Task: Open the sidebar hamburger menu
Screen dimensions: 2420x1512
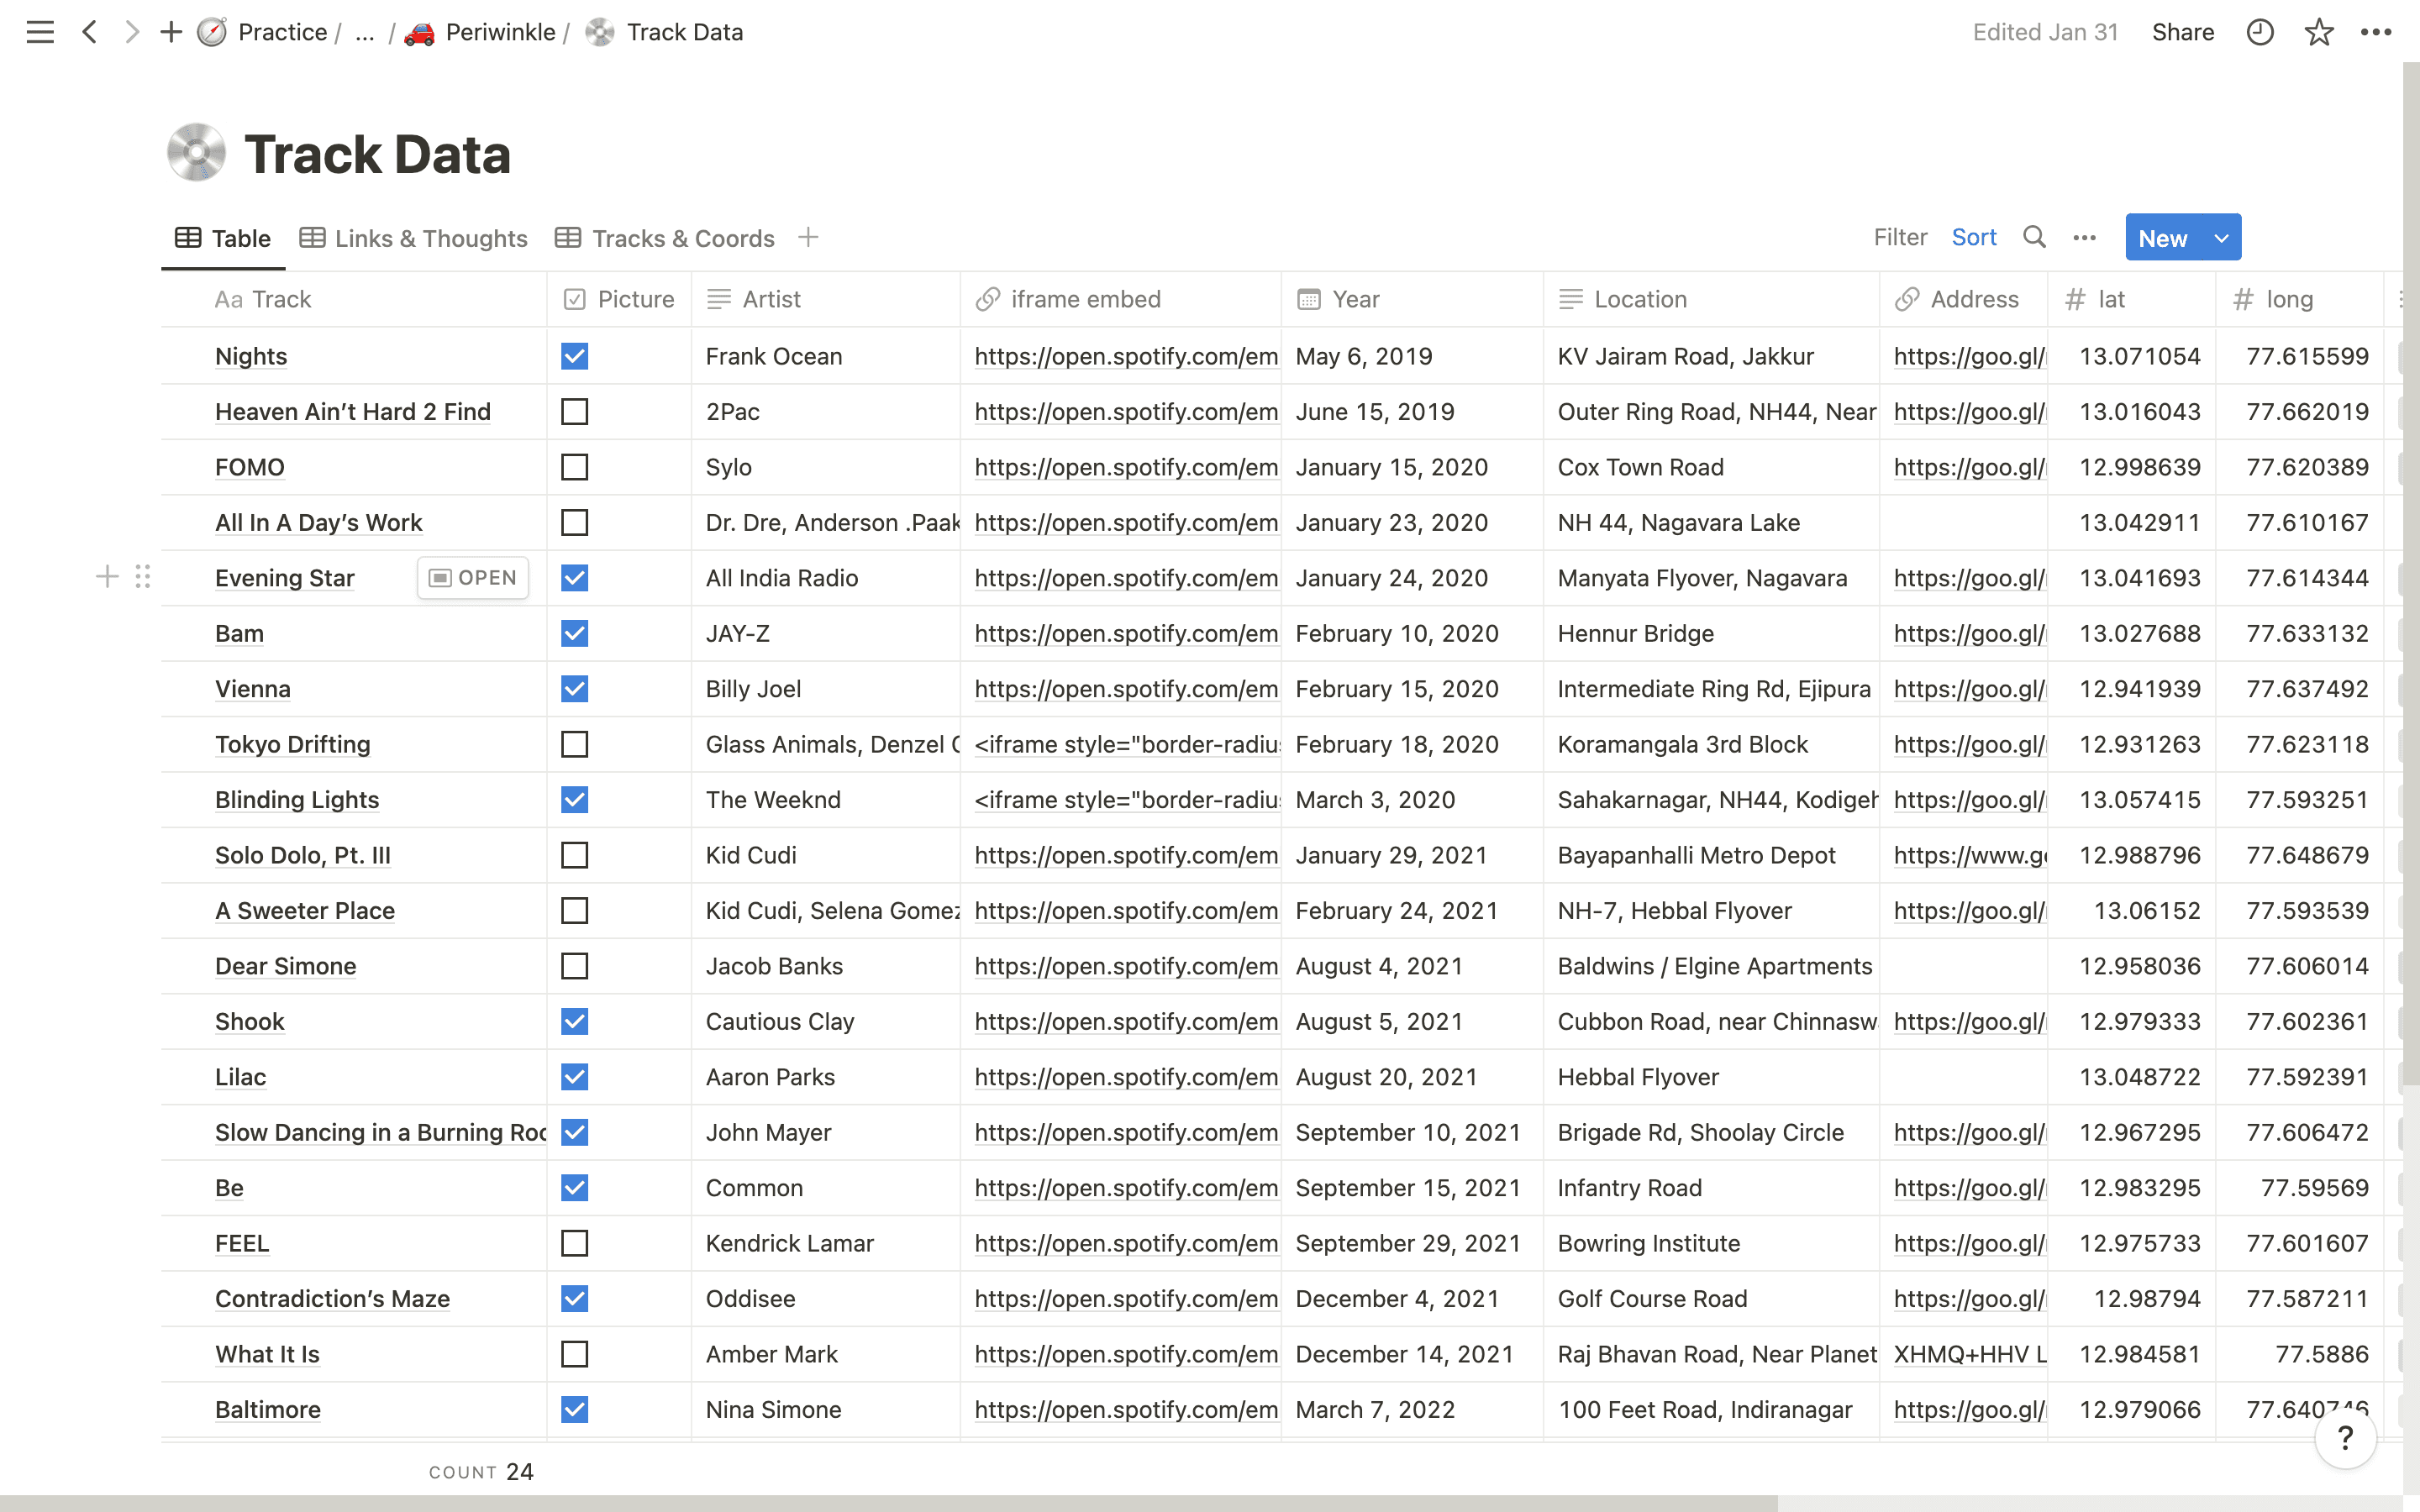Action: pyautogui.click(x=40, y=32)
